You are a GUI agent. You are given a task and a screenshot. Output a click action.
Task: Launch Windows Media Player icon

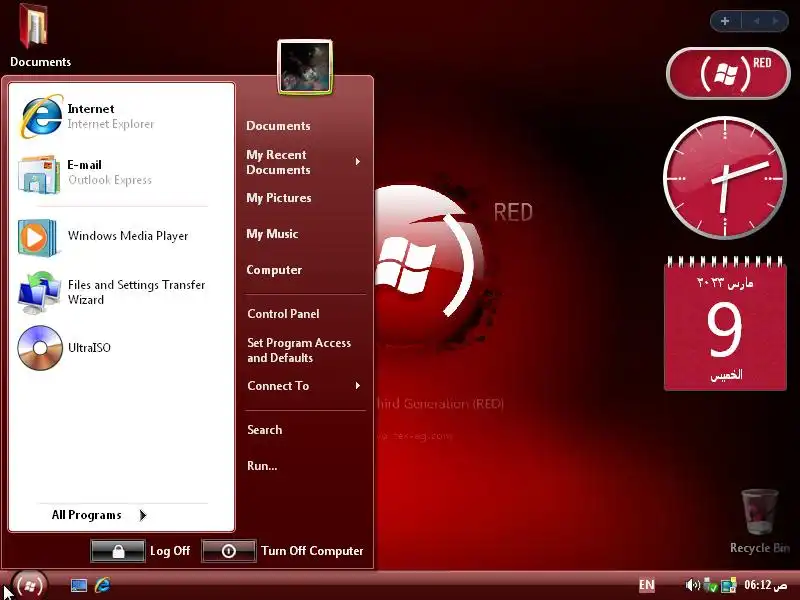coord(37,237)
